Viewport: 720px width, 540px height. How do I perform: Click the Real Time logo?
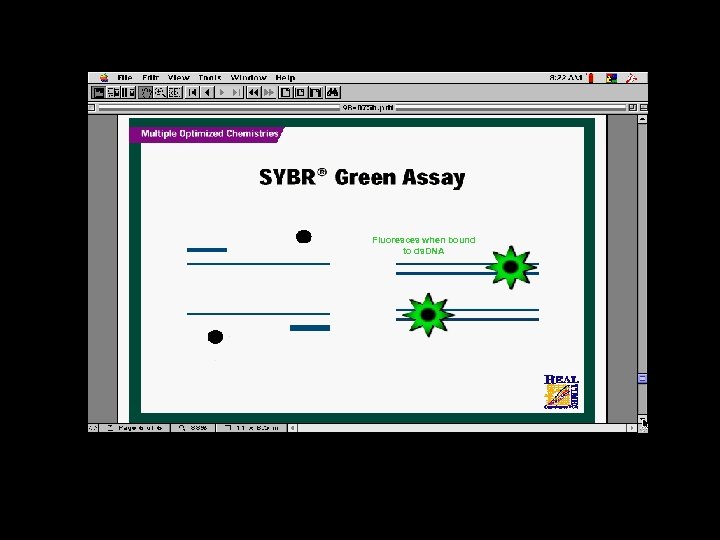pos(561,392)
